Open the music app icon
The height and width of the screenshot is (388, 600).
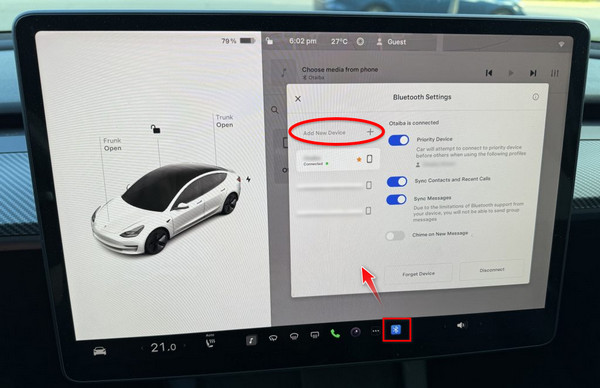[x=251, y=340]
